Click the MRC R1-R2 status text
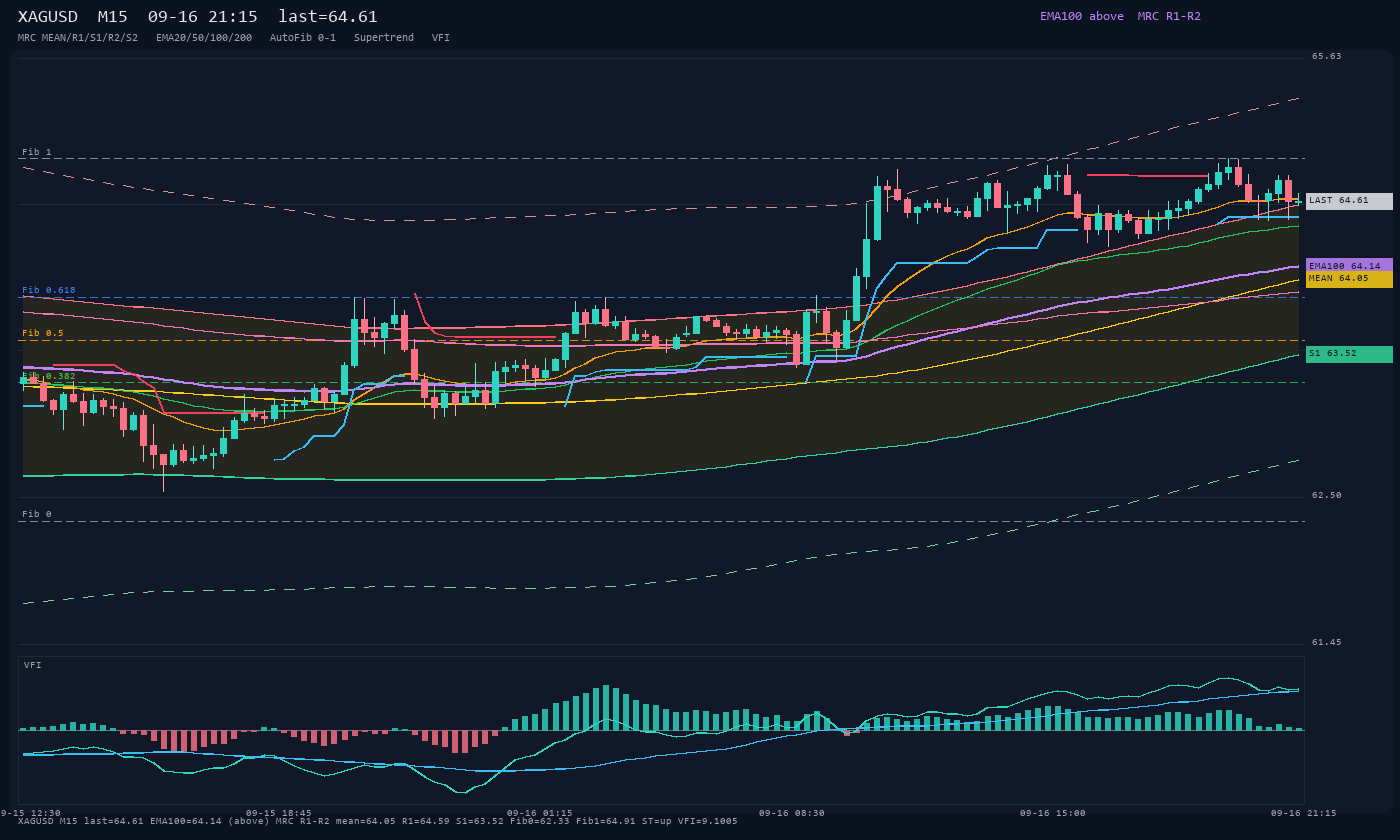 pos(1169,16)
